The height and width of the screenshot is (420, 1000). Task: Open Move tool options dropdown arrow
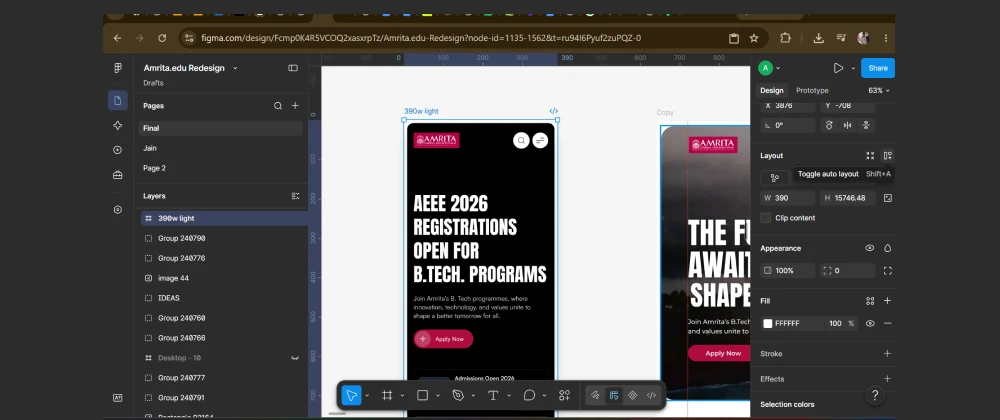pos(367,396)
